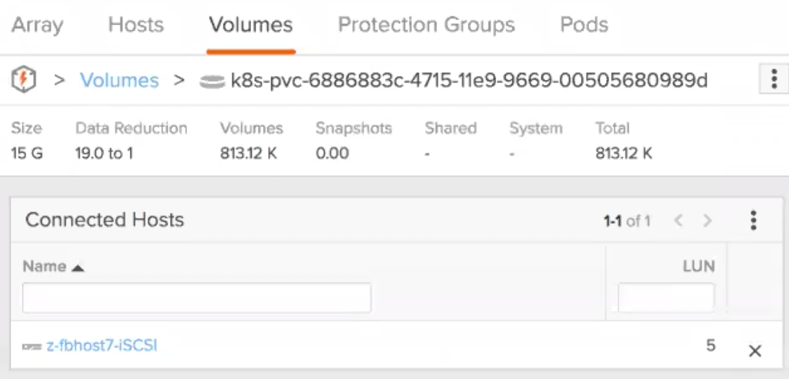The image size is (789, 379).
Task: Click the Pure Storage array home icon
Action: click(24, 81)
